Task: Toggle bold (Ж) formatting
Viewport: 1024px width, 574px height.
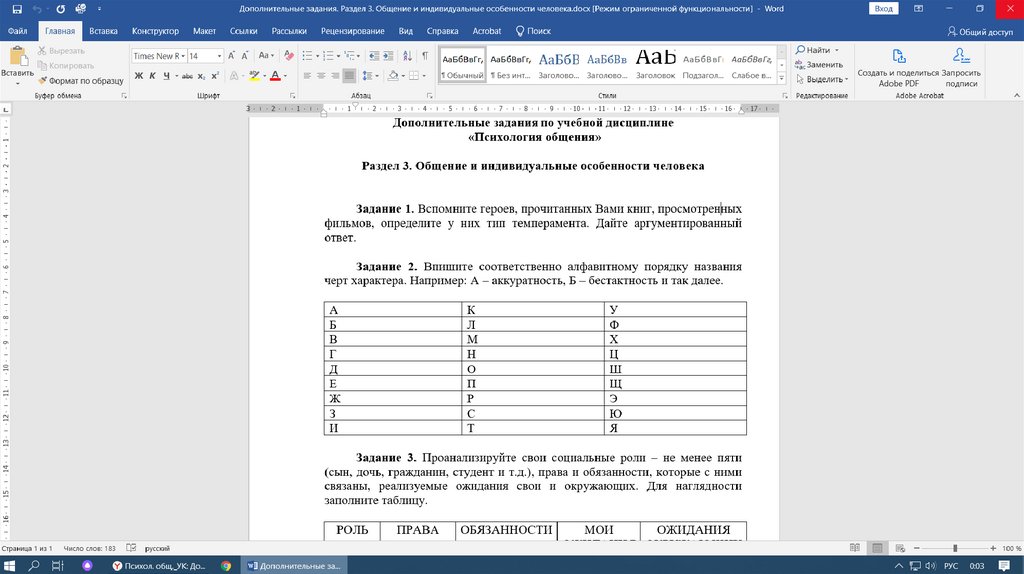Action: point(138,76)
